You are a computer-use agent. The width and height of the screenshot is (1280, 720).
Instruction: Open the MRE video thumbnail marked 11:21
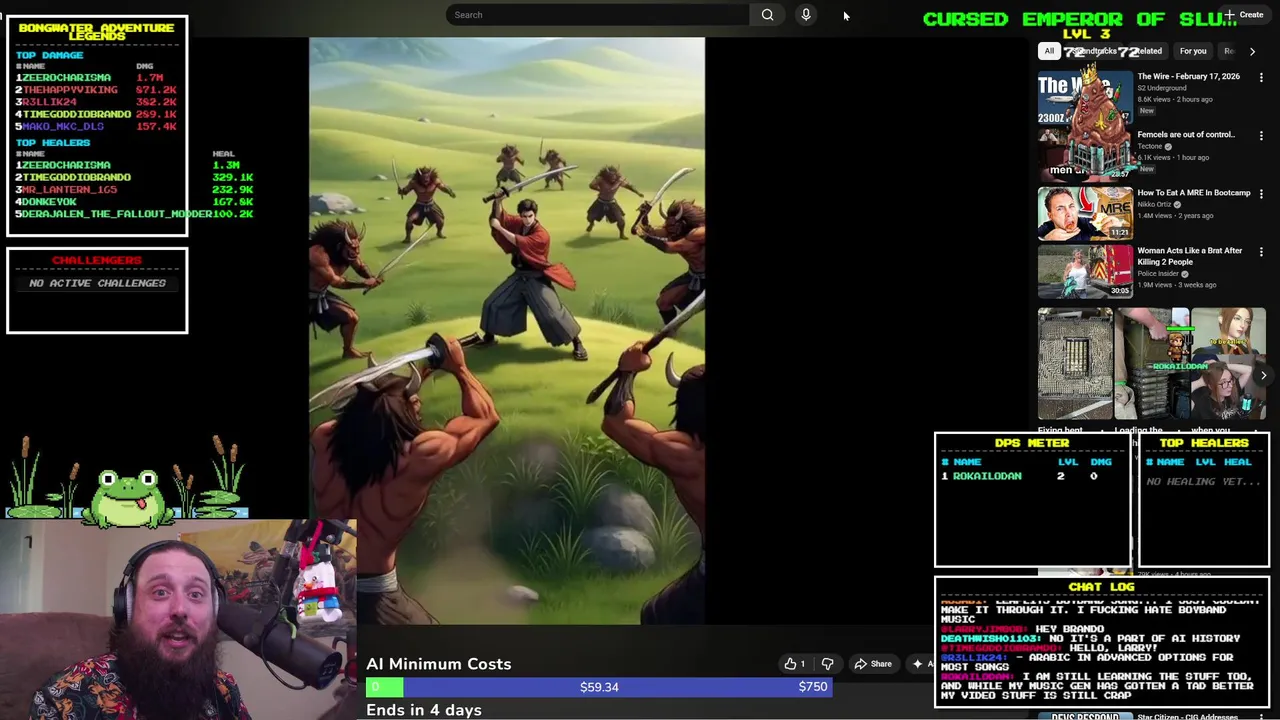[x=1085, y=213]
